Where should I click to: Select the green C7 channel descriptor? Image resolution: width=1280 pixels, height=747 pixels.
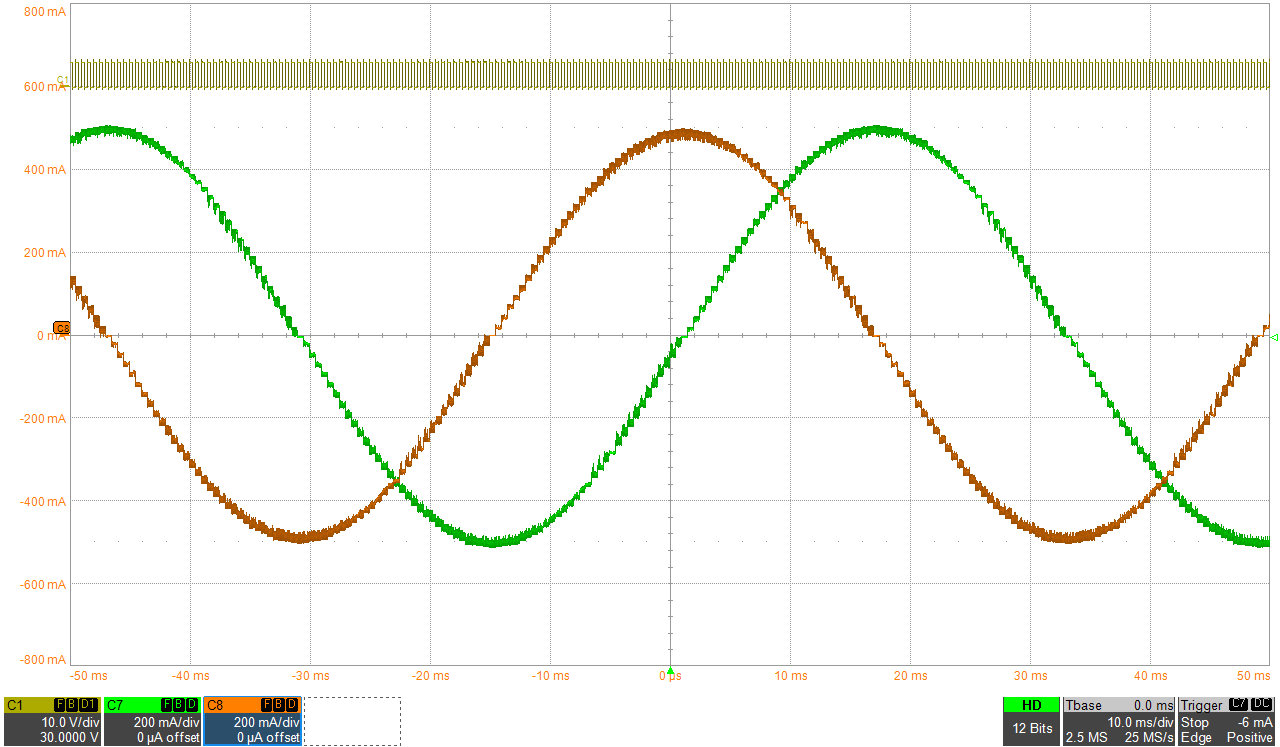(x=152, y=721)
